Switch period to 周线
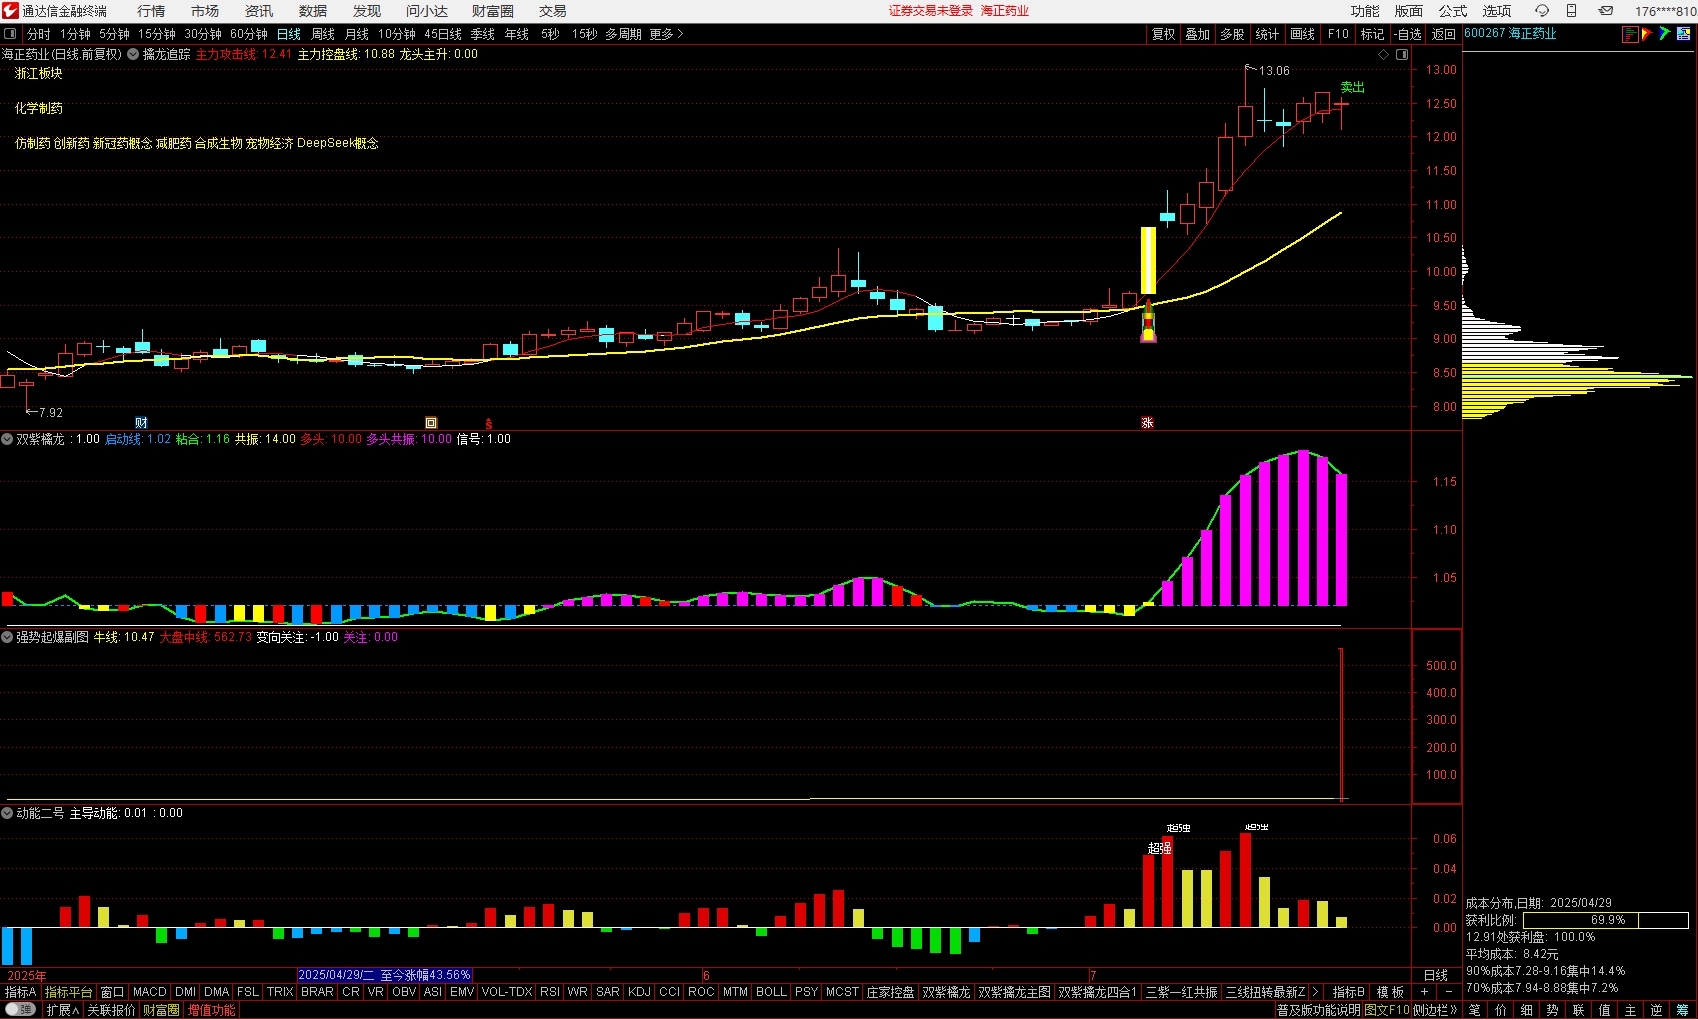Image resolution: width=1698 pixels, height=1020 pixels. 323,34
